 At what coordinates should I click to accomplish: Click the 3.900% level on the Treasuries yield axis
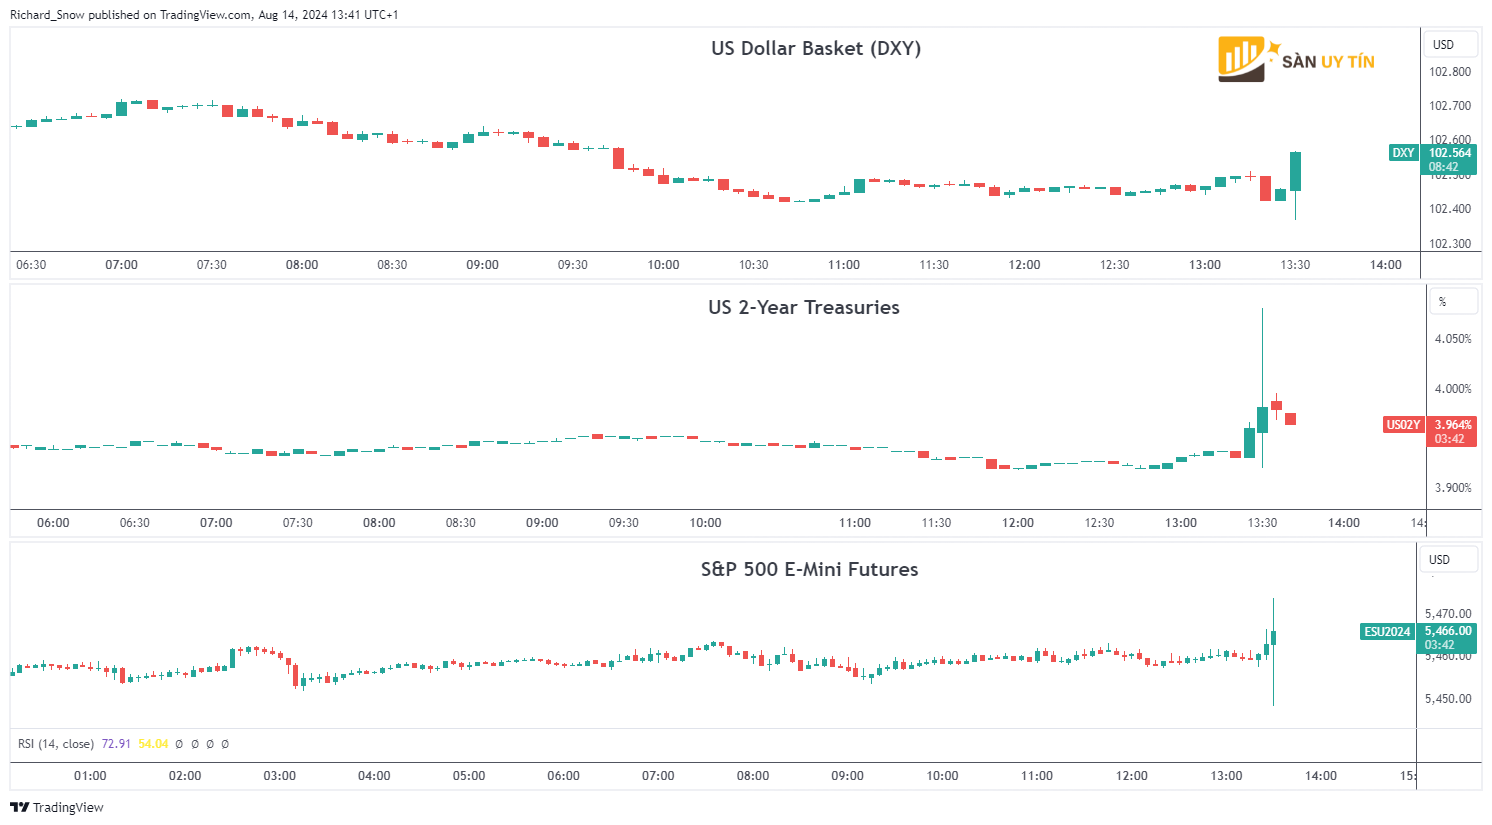(1453, 488)
